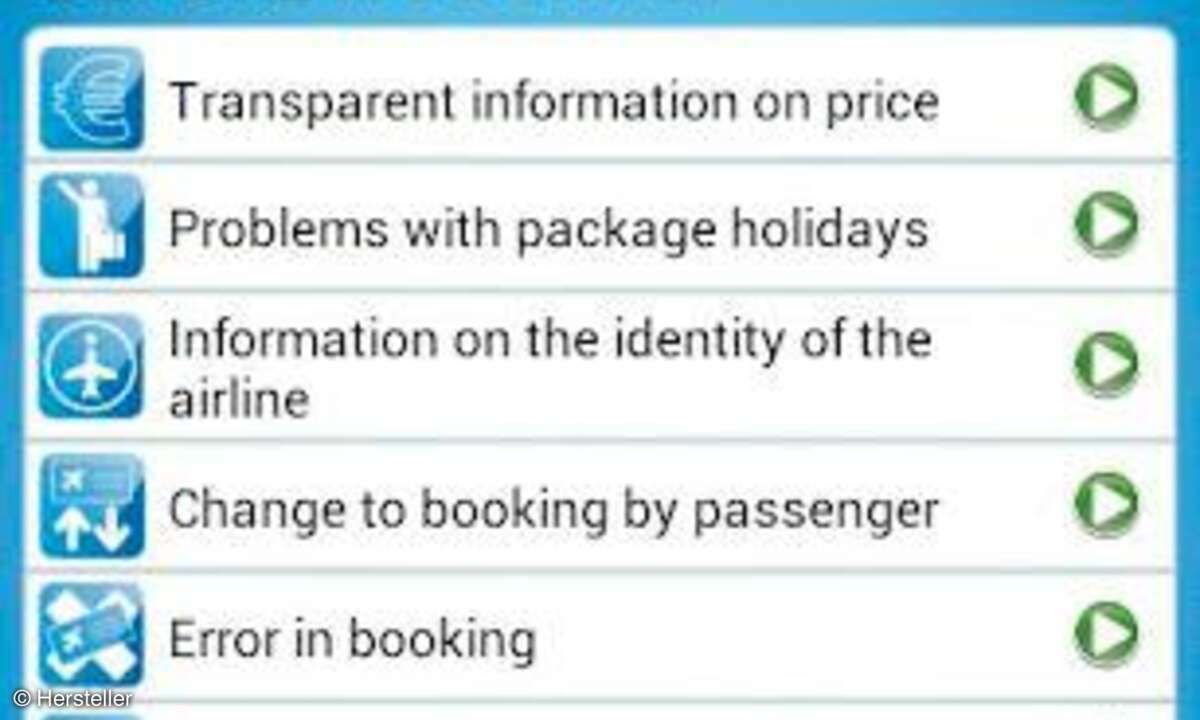Tap the word "airline" on the second line
1200x720 pixels.
click(238, 400)
